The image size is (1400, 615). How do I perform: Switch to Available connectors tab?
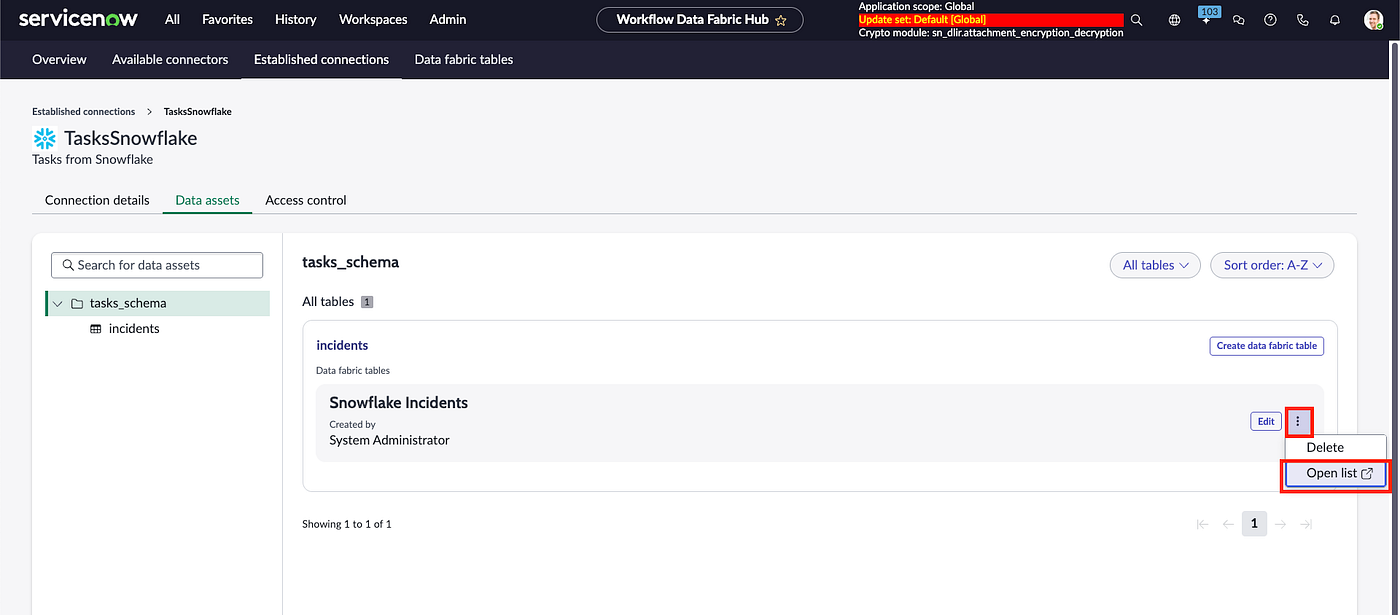pyautogui.click(x=170, y=59)
